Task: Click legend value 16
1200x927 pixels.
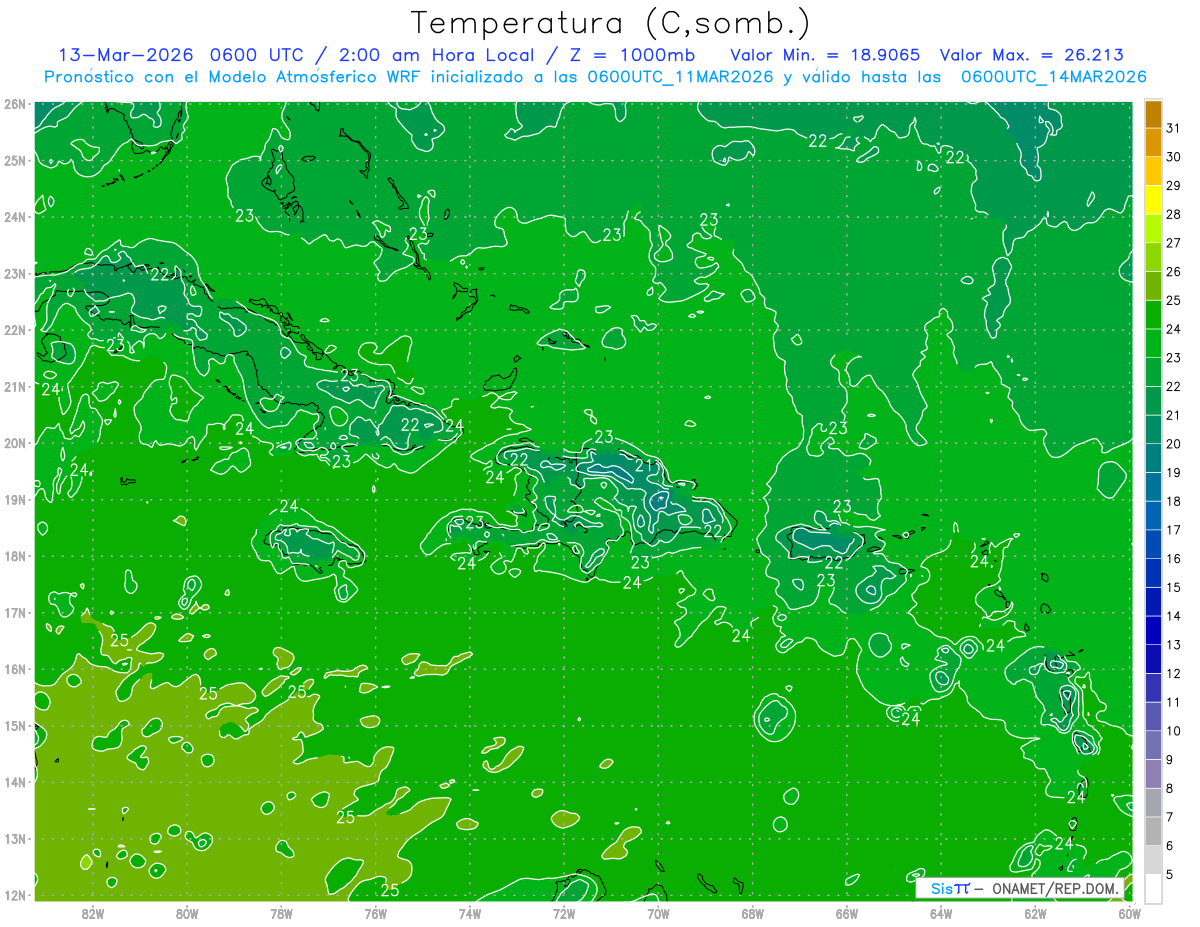Action: (x=1174, y=559)
